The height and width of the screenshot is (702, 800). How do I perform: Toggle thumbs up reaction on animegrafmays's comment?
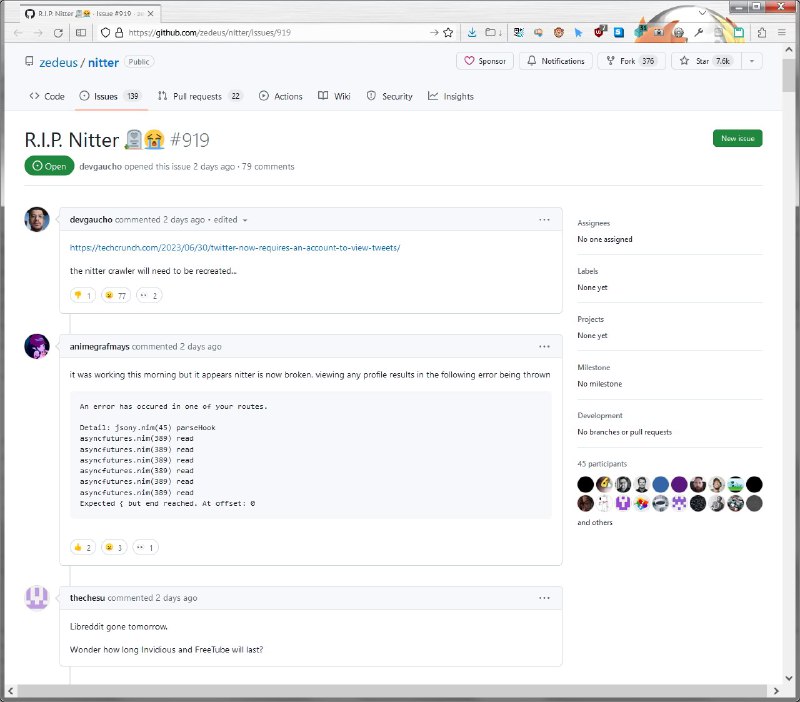point(83,547)
